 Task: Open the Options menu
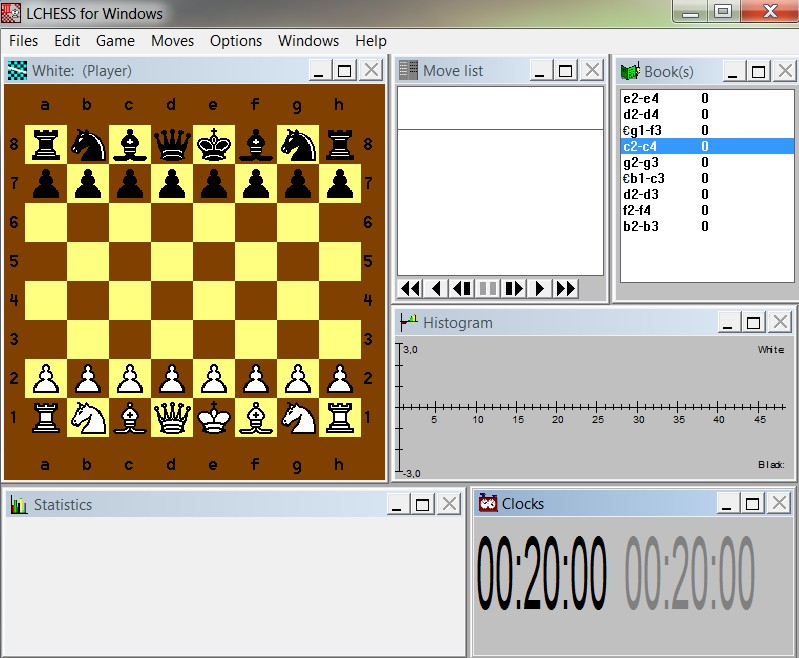coord(236,41)
